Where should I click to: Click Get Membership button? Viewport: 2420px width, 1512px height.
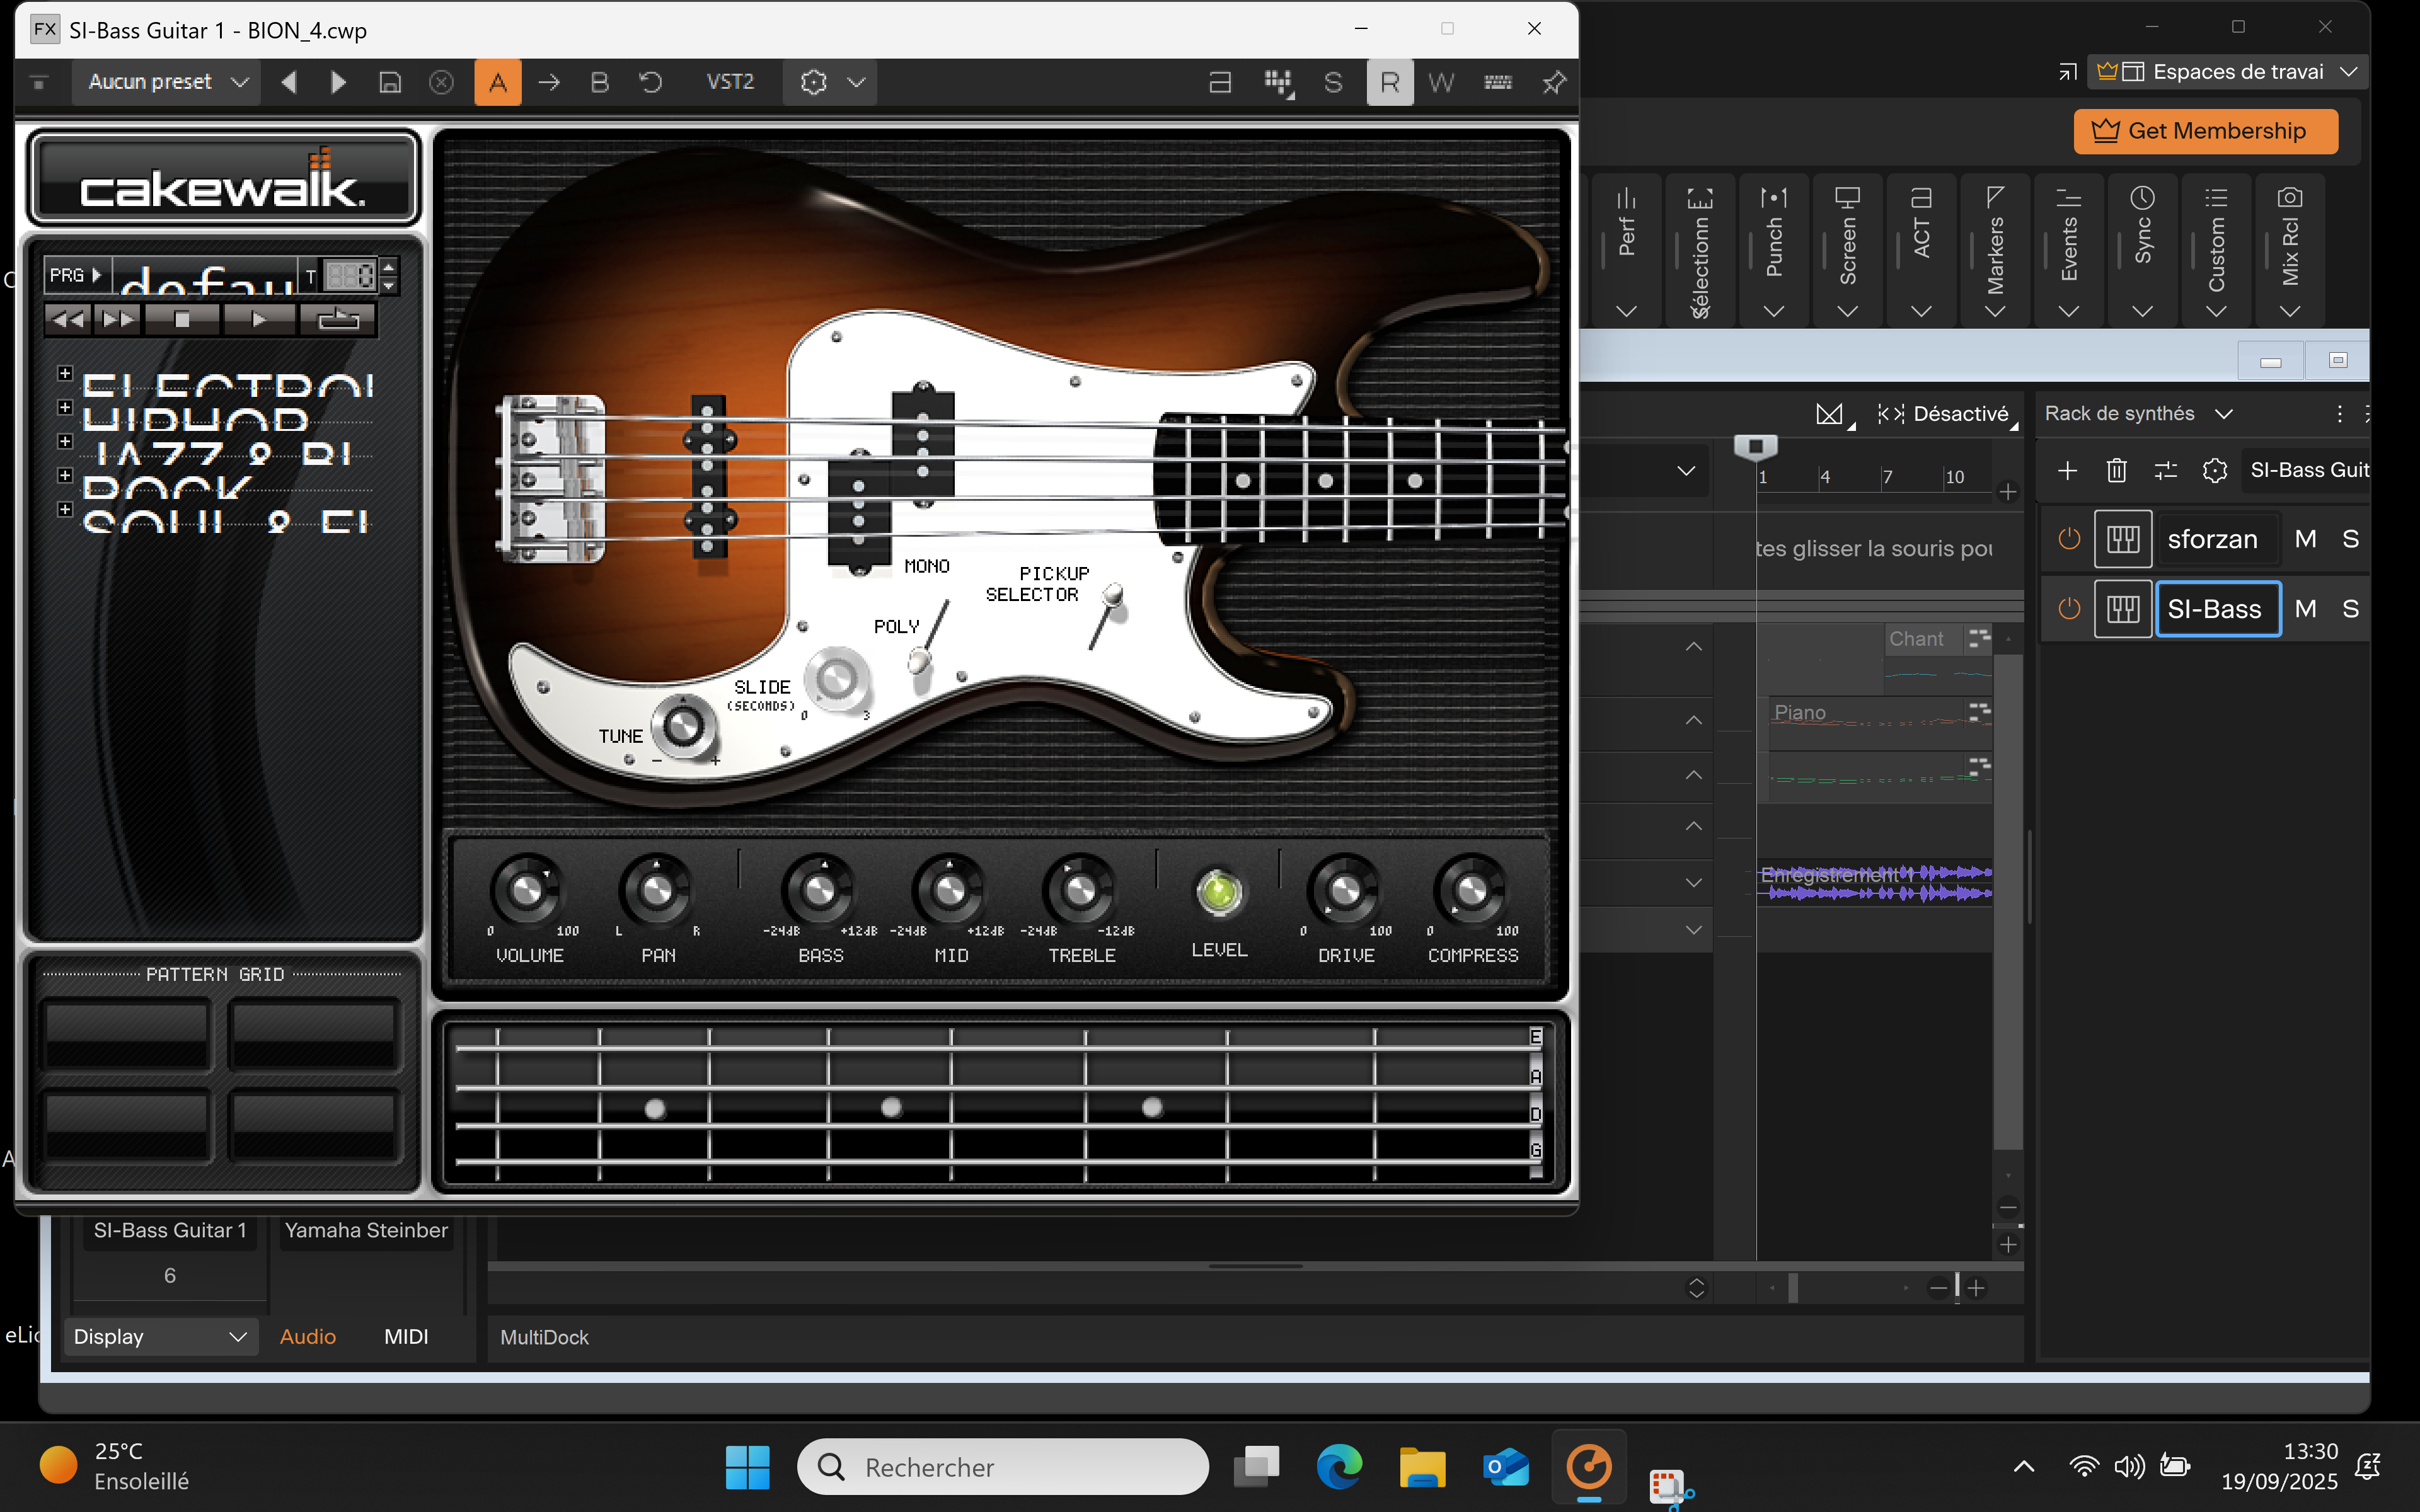coord(2205,131)
